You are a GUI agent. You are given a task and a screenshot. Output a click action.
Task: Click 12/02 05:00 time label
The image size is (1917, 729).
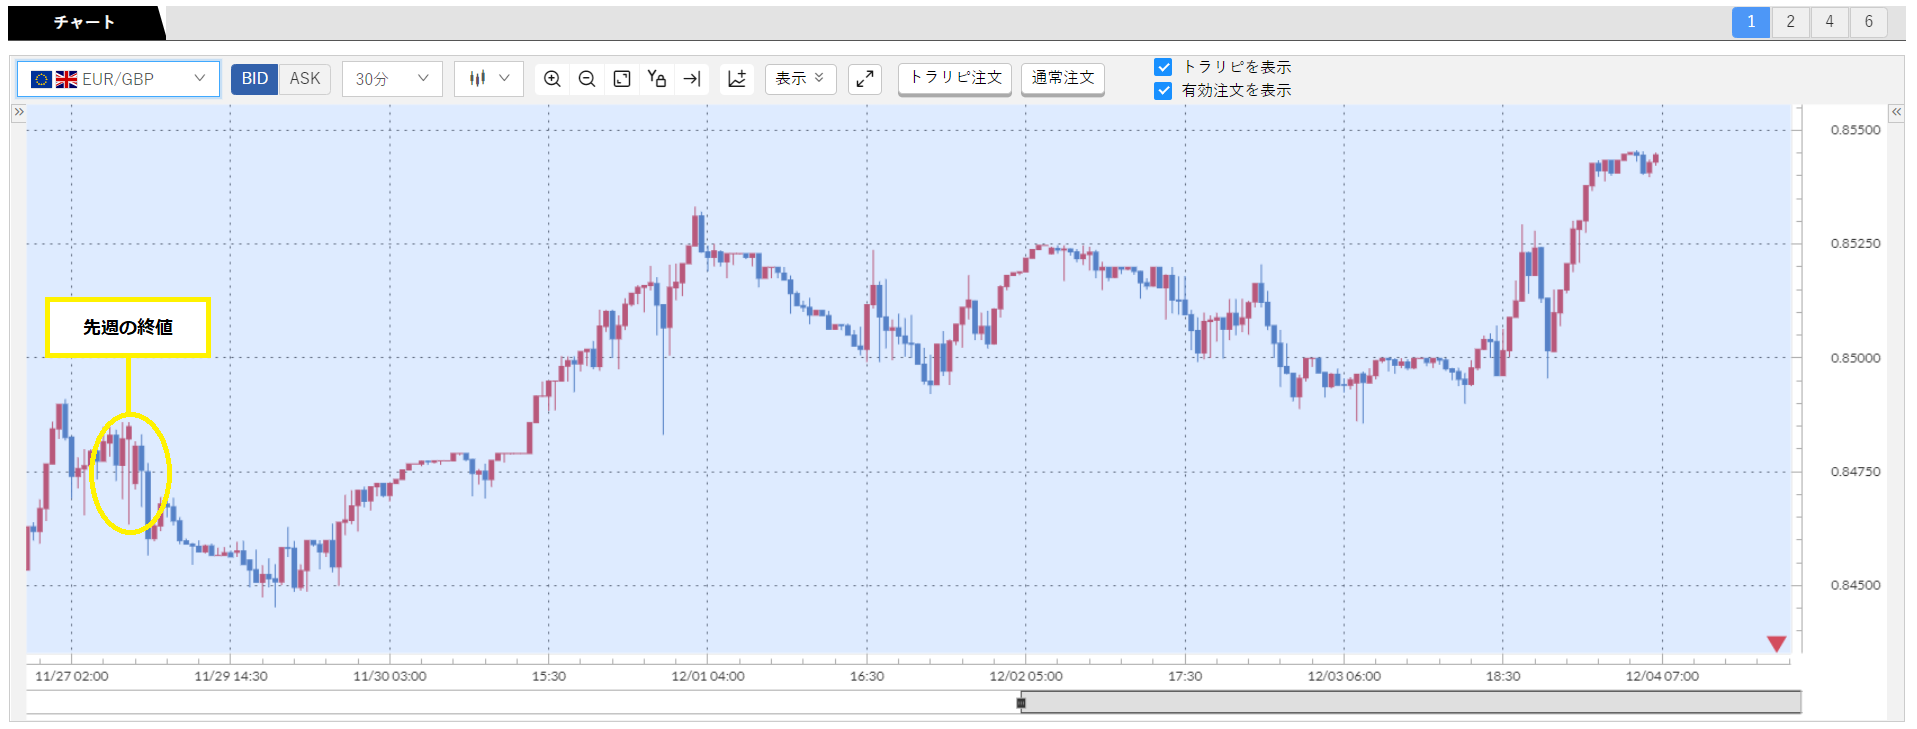coord(1026,676)
